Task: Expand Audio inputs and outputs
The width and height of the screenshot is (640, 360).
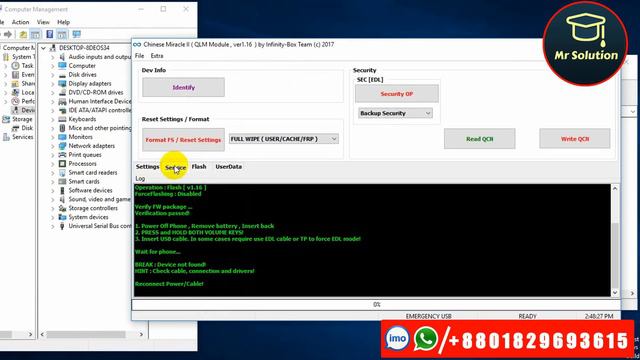Action: pyautogui.click(x=53, y=57)
